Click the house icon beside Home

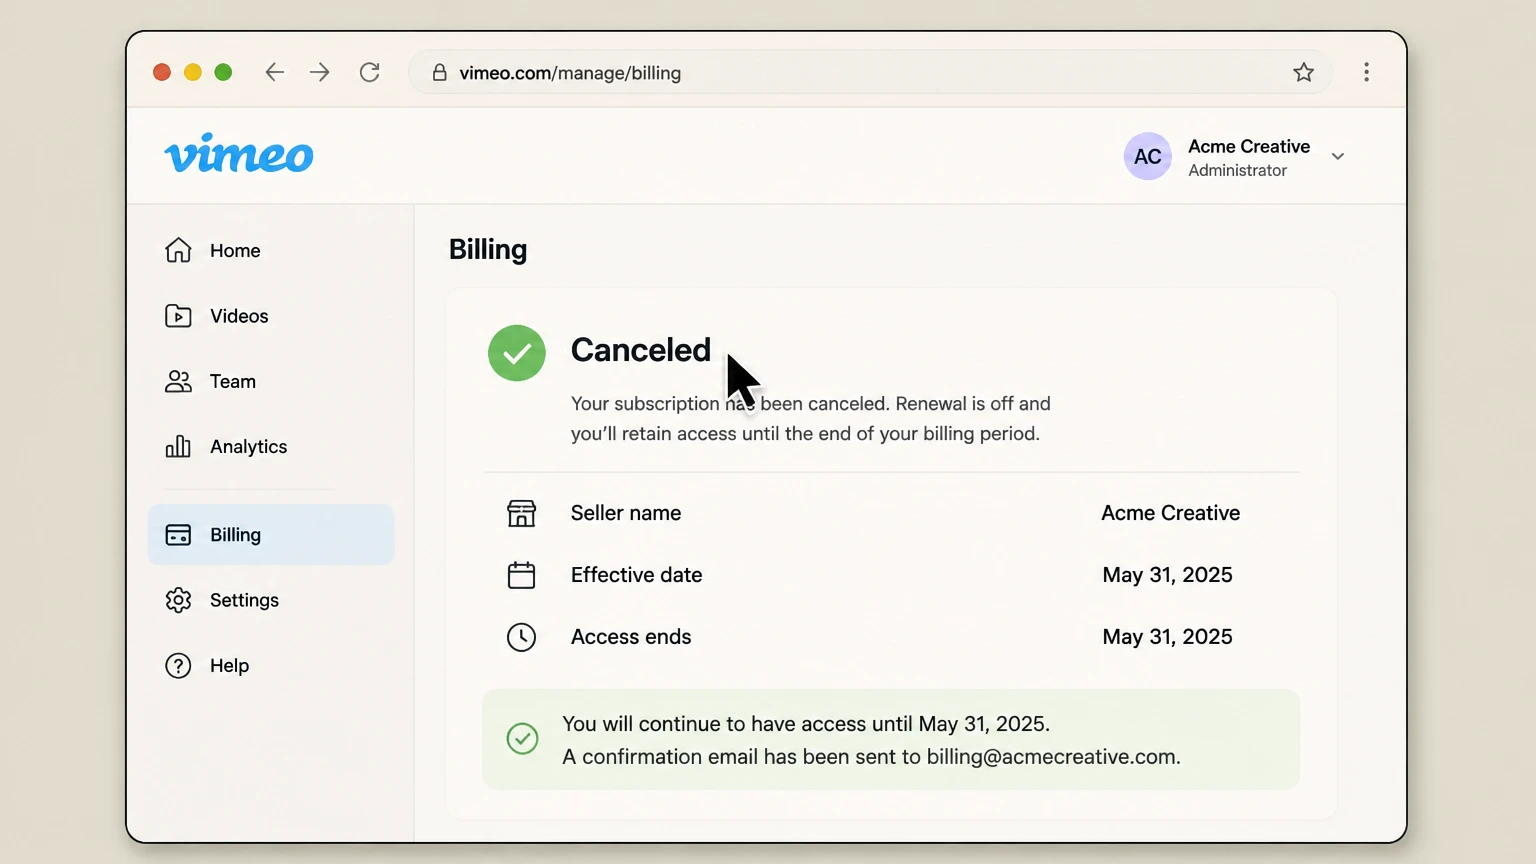(x=178, y=250)
